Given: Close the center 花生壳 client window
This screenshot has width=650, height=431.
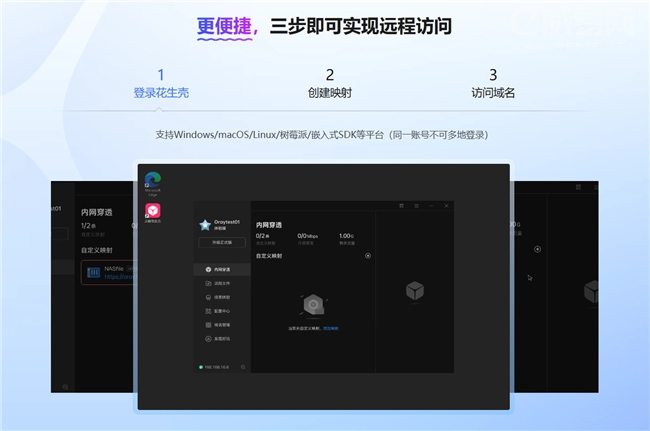Looking at the screenshot, I should [x=446, y=206].
